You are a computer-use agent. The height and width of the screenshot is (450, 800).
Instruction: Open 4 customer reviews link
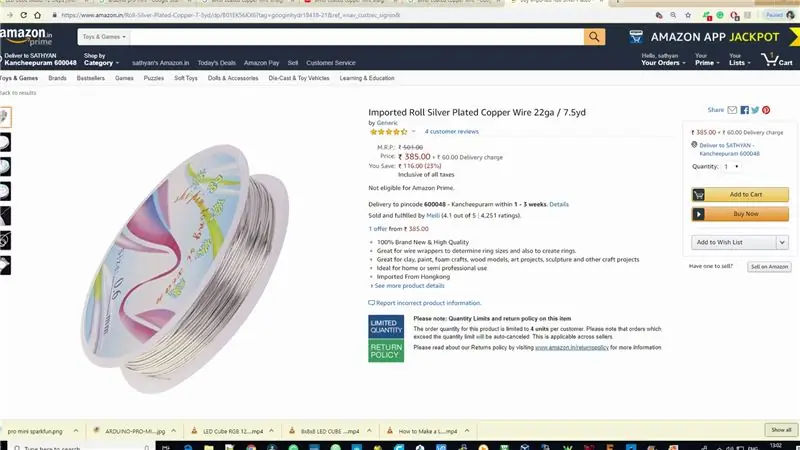pyautogui.click(x=452, y=132)
